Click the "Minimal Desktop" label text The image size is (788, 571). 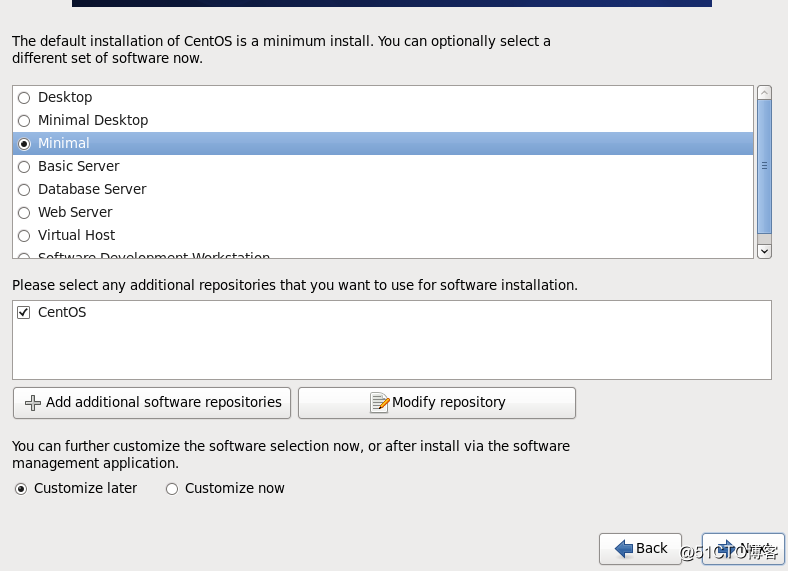[93, 120]
